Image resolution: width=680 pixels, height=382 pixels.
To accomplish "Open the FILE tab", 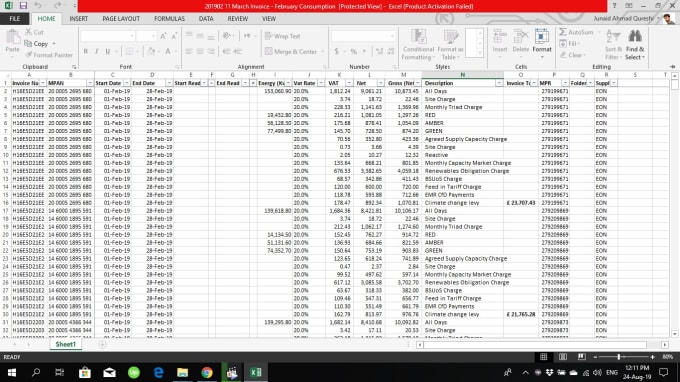I will coord(15,19).
